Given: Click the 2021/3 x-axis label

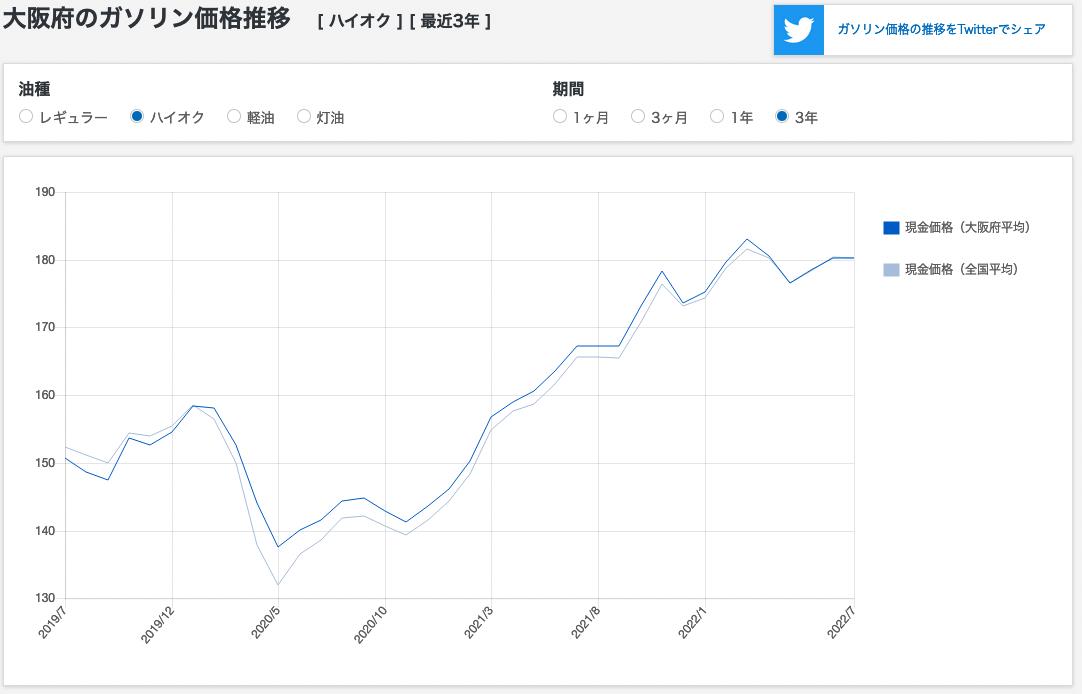Looking at the screenshot, I should coord(478,623).
